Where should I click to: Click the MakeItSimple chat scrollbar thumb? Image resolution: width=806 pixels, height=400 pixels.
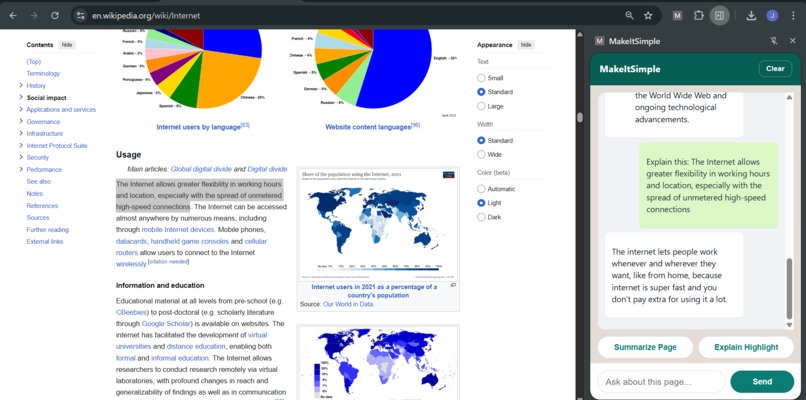coord(789,289)
